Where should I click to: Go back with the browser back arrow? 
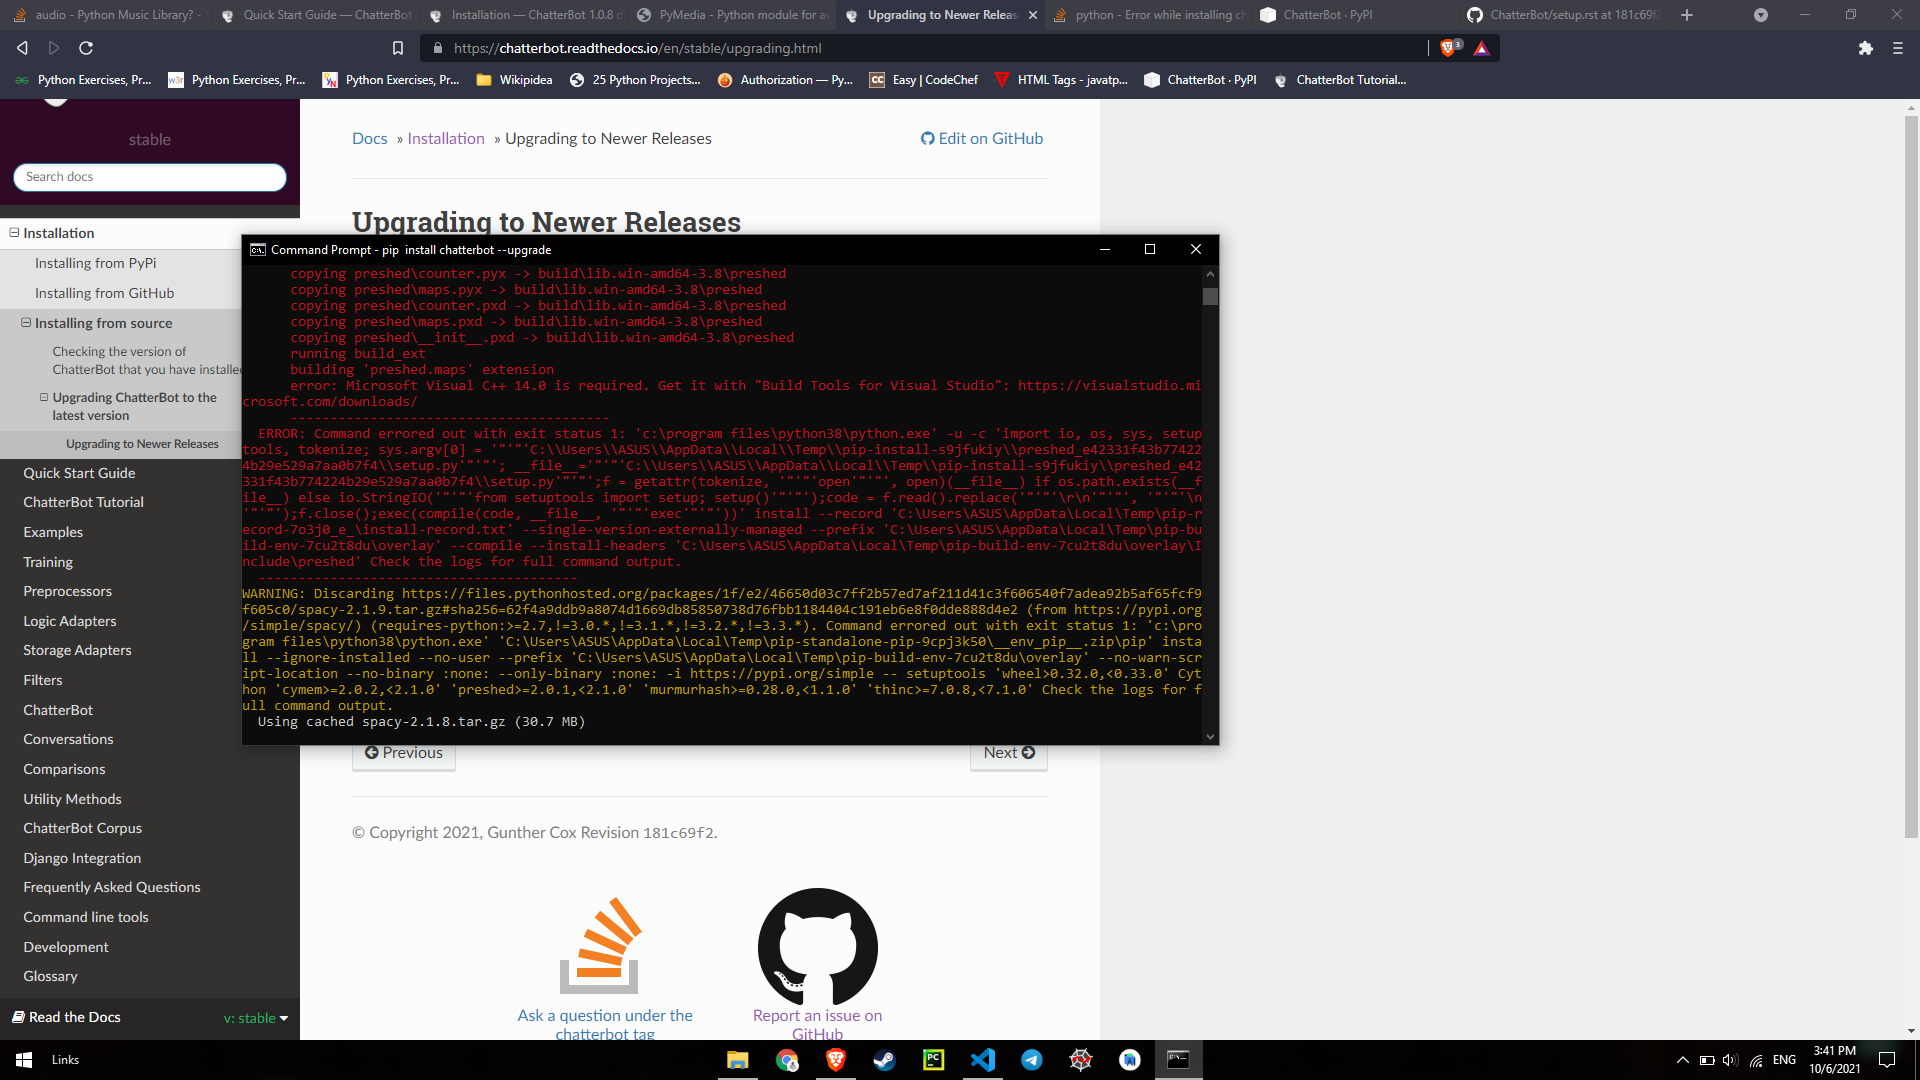(22, 48)
